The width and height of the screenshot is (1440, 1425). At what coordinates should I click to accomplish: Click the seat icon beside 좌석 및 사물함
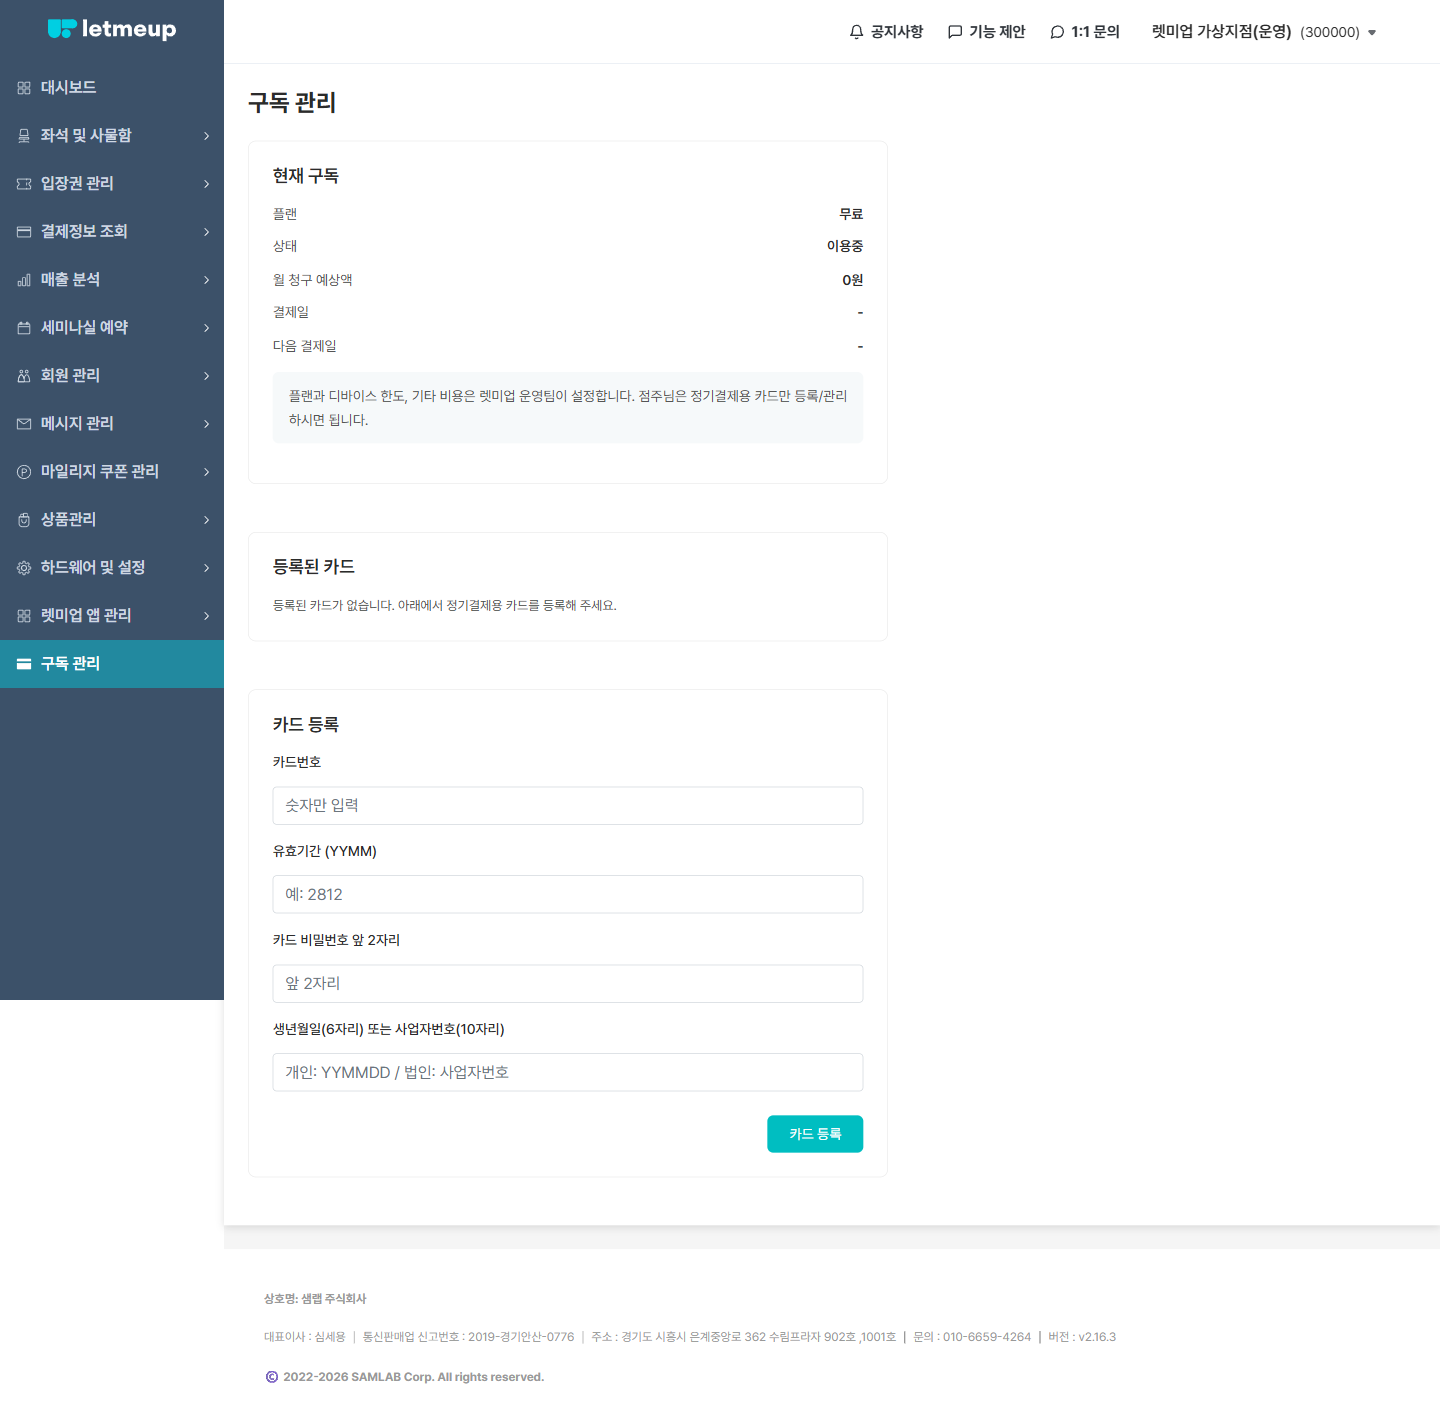pyautogui.click(x=24, y=136)
